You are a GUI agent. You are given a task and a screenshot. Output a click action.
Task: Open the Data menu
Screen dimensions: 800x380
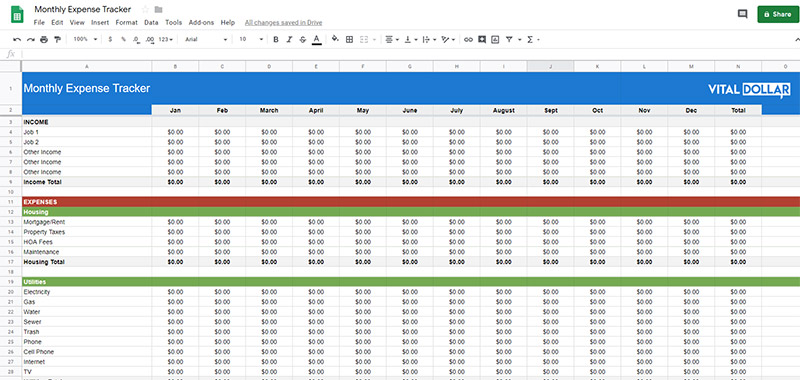[x=151, y=22]
